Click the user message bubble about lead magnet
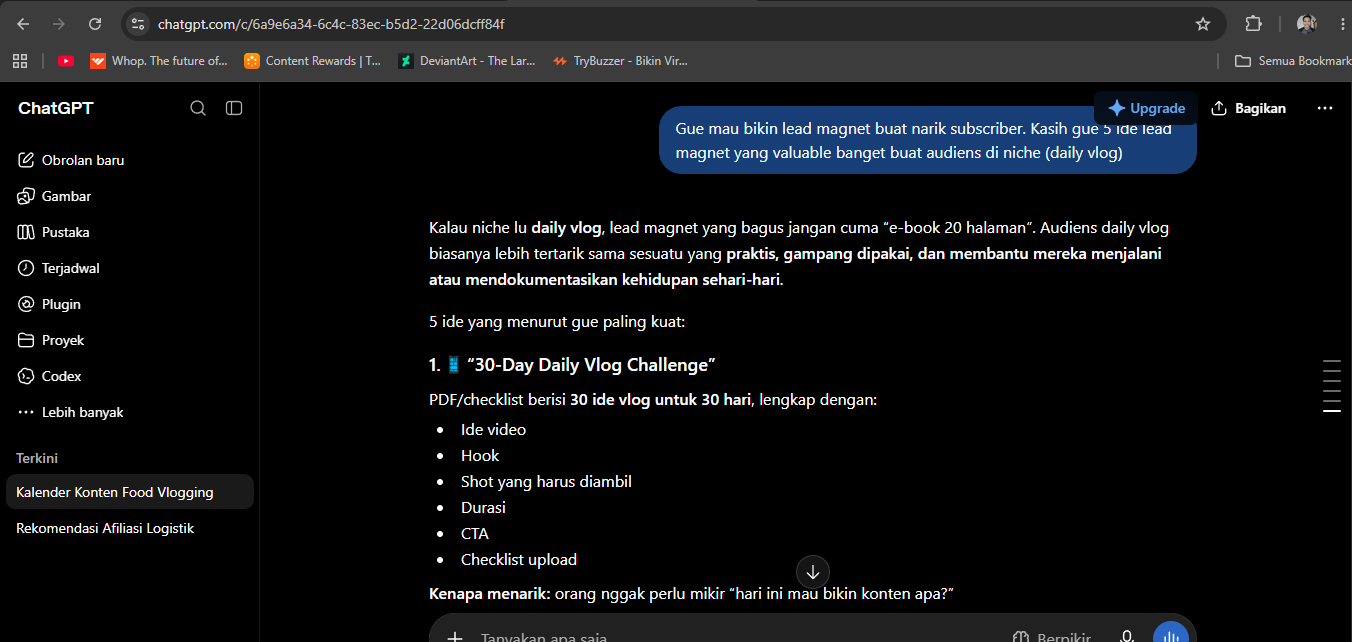The image size is (1352, 642). [928, 140]
